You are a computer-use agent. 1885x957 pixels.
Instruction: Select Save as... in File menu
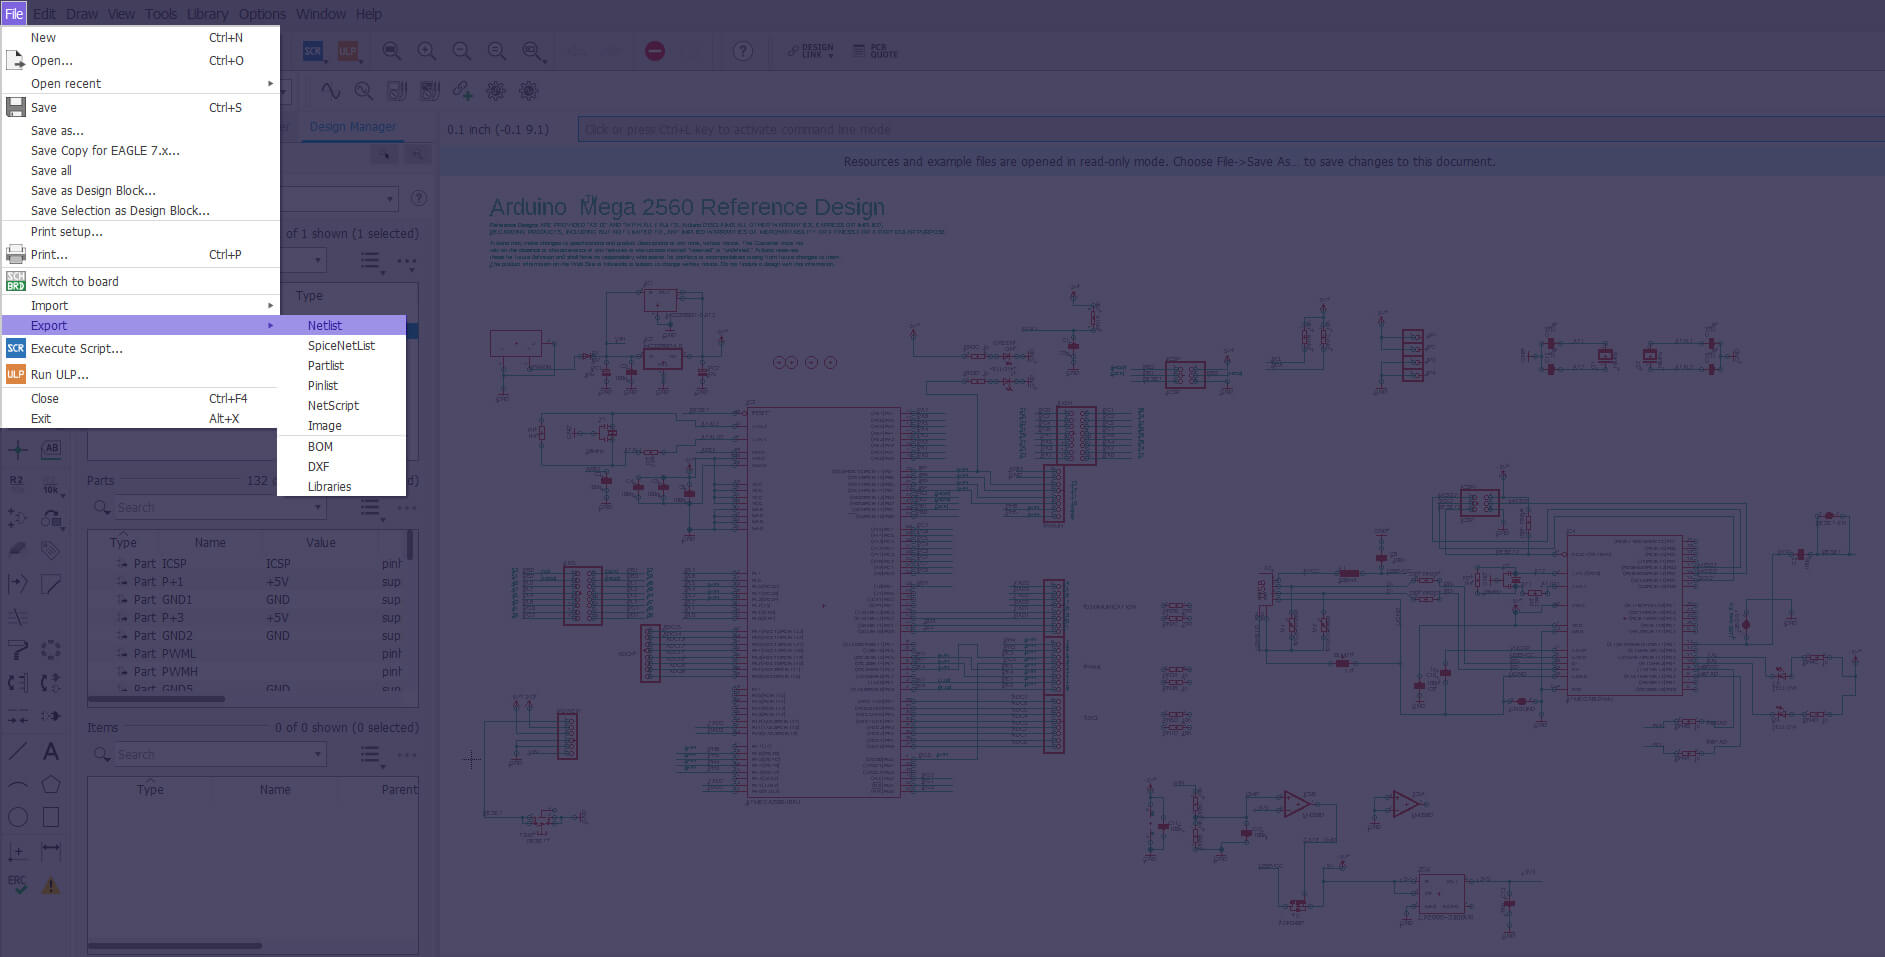pyautogui.click(x=140, y=130)
